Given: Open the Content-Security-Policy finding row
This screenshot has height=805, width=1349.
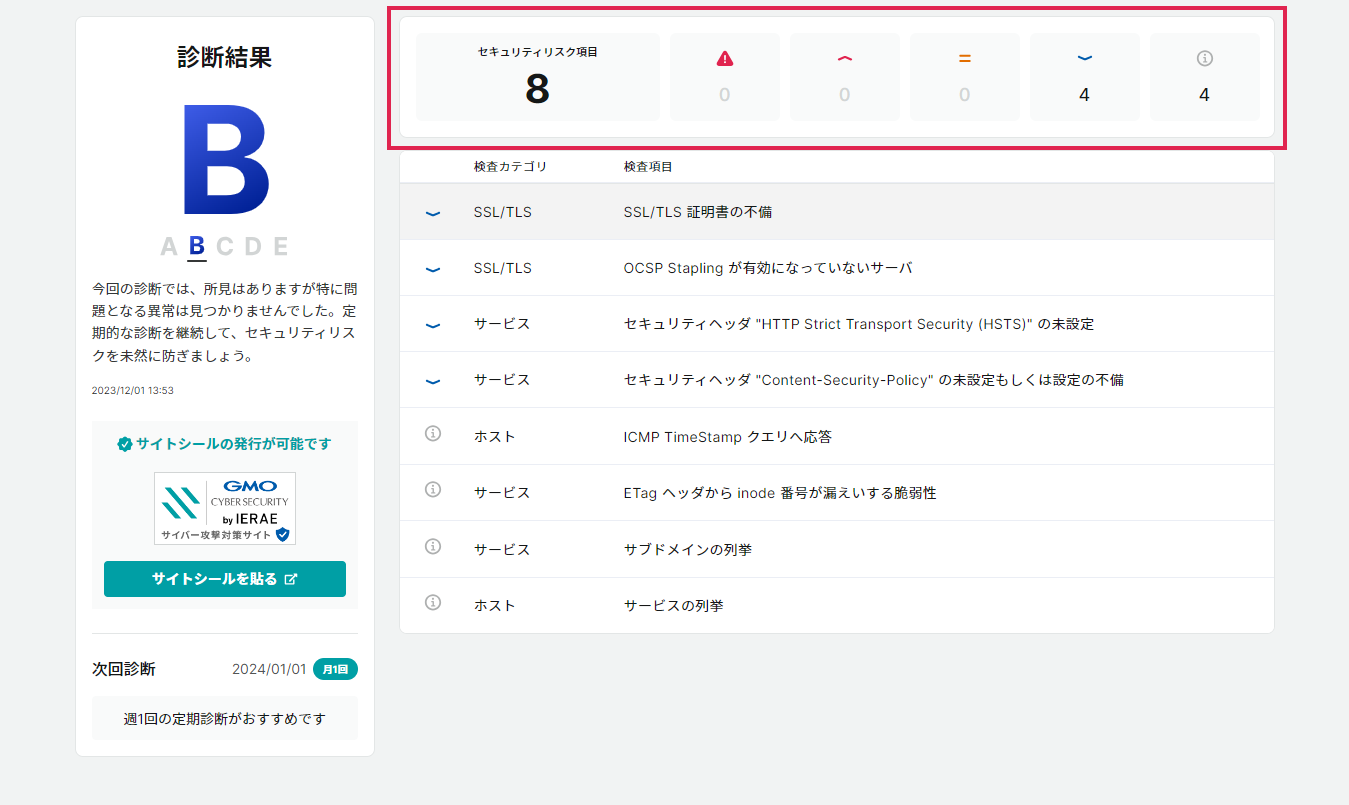Looking at the screenshot, I should pyautogui.click(x=872, y=380).
